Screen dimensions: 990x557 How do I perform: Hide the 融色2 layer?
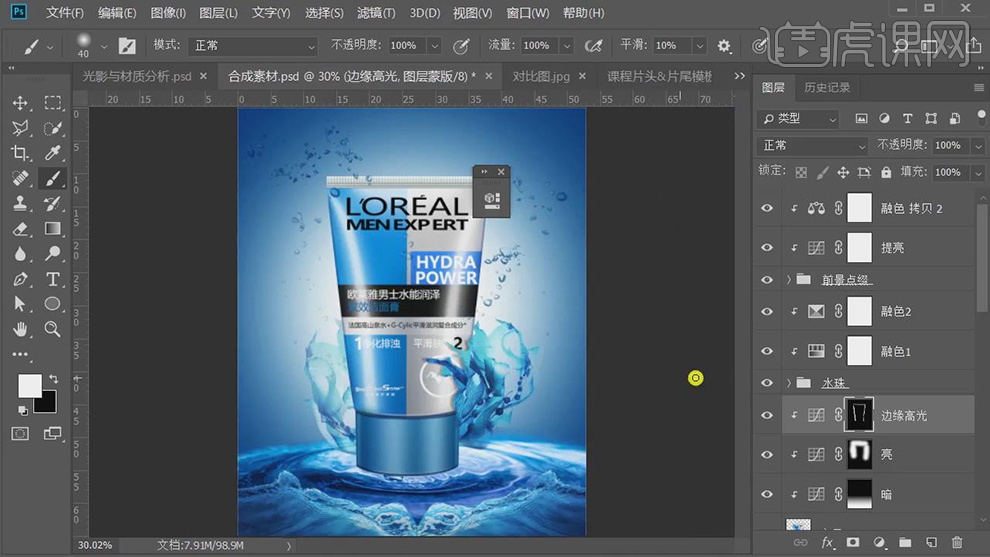767,312
